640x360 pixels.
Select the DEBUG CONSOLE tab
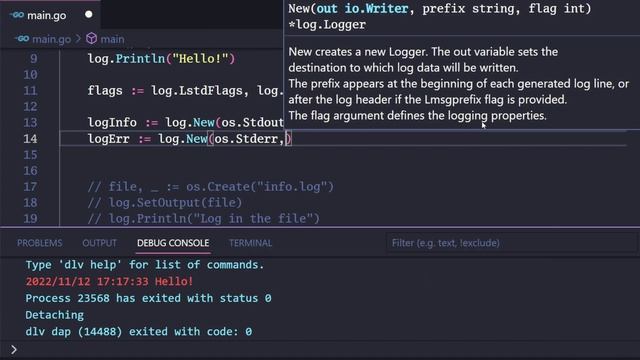point(173,243)
